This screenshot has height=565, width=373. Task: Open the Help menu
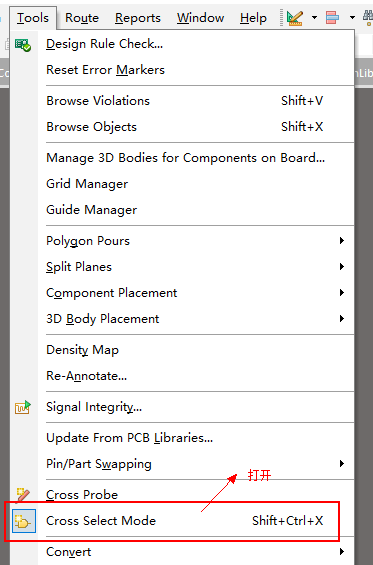[253, 18]
